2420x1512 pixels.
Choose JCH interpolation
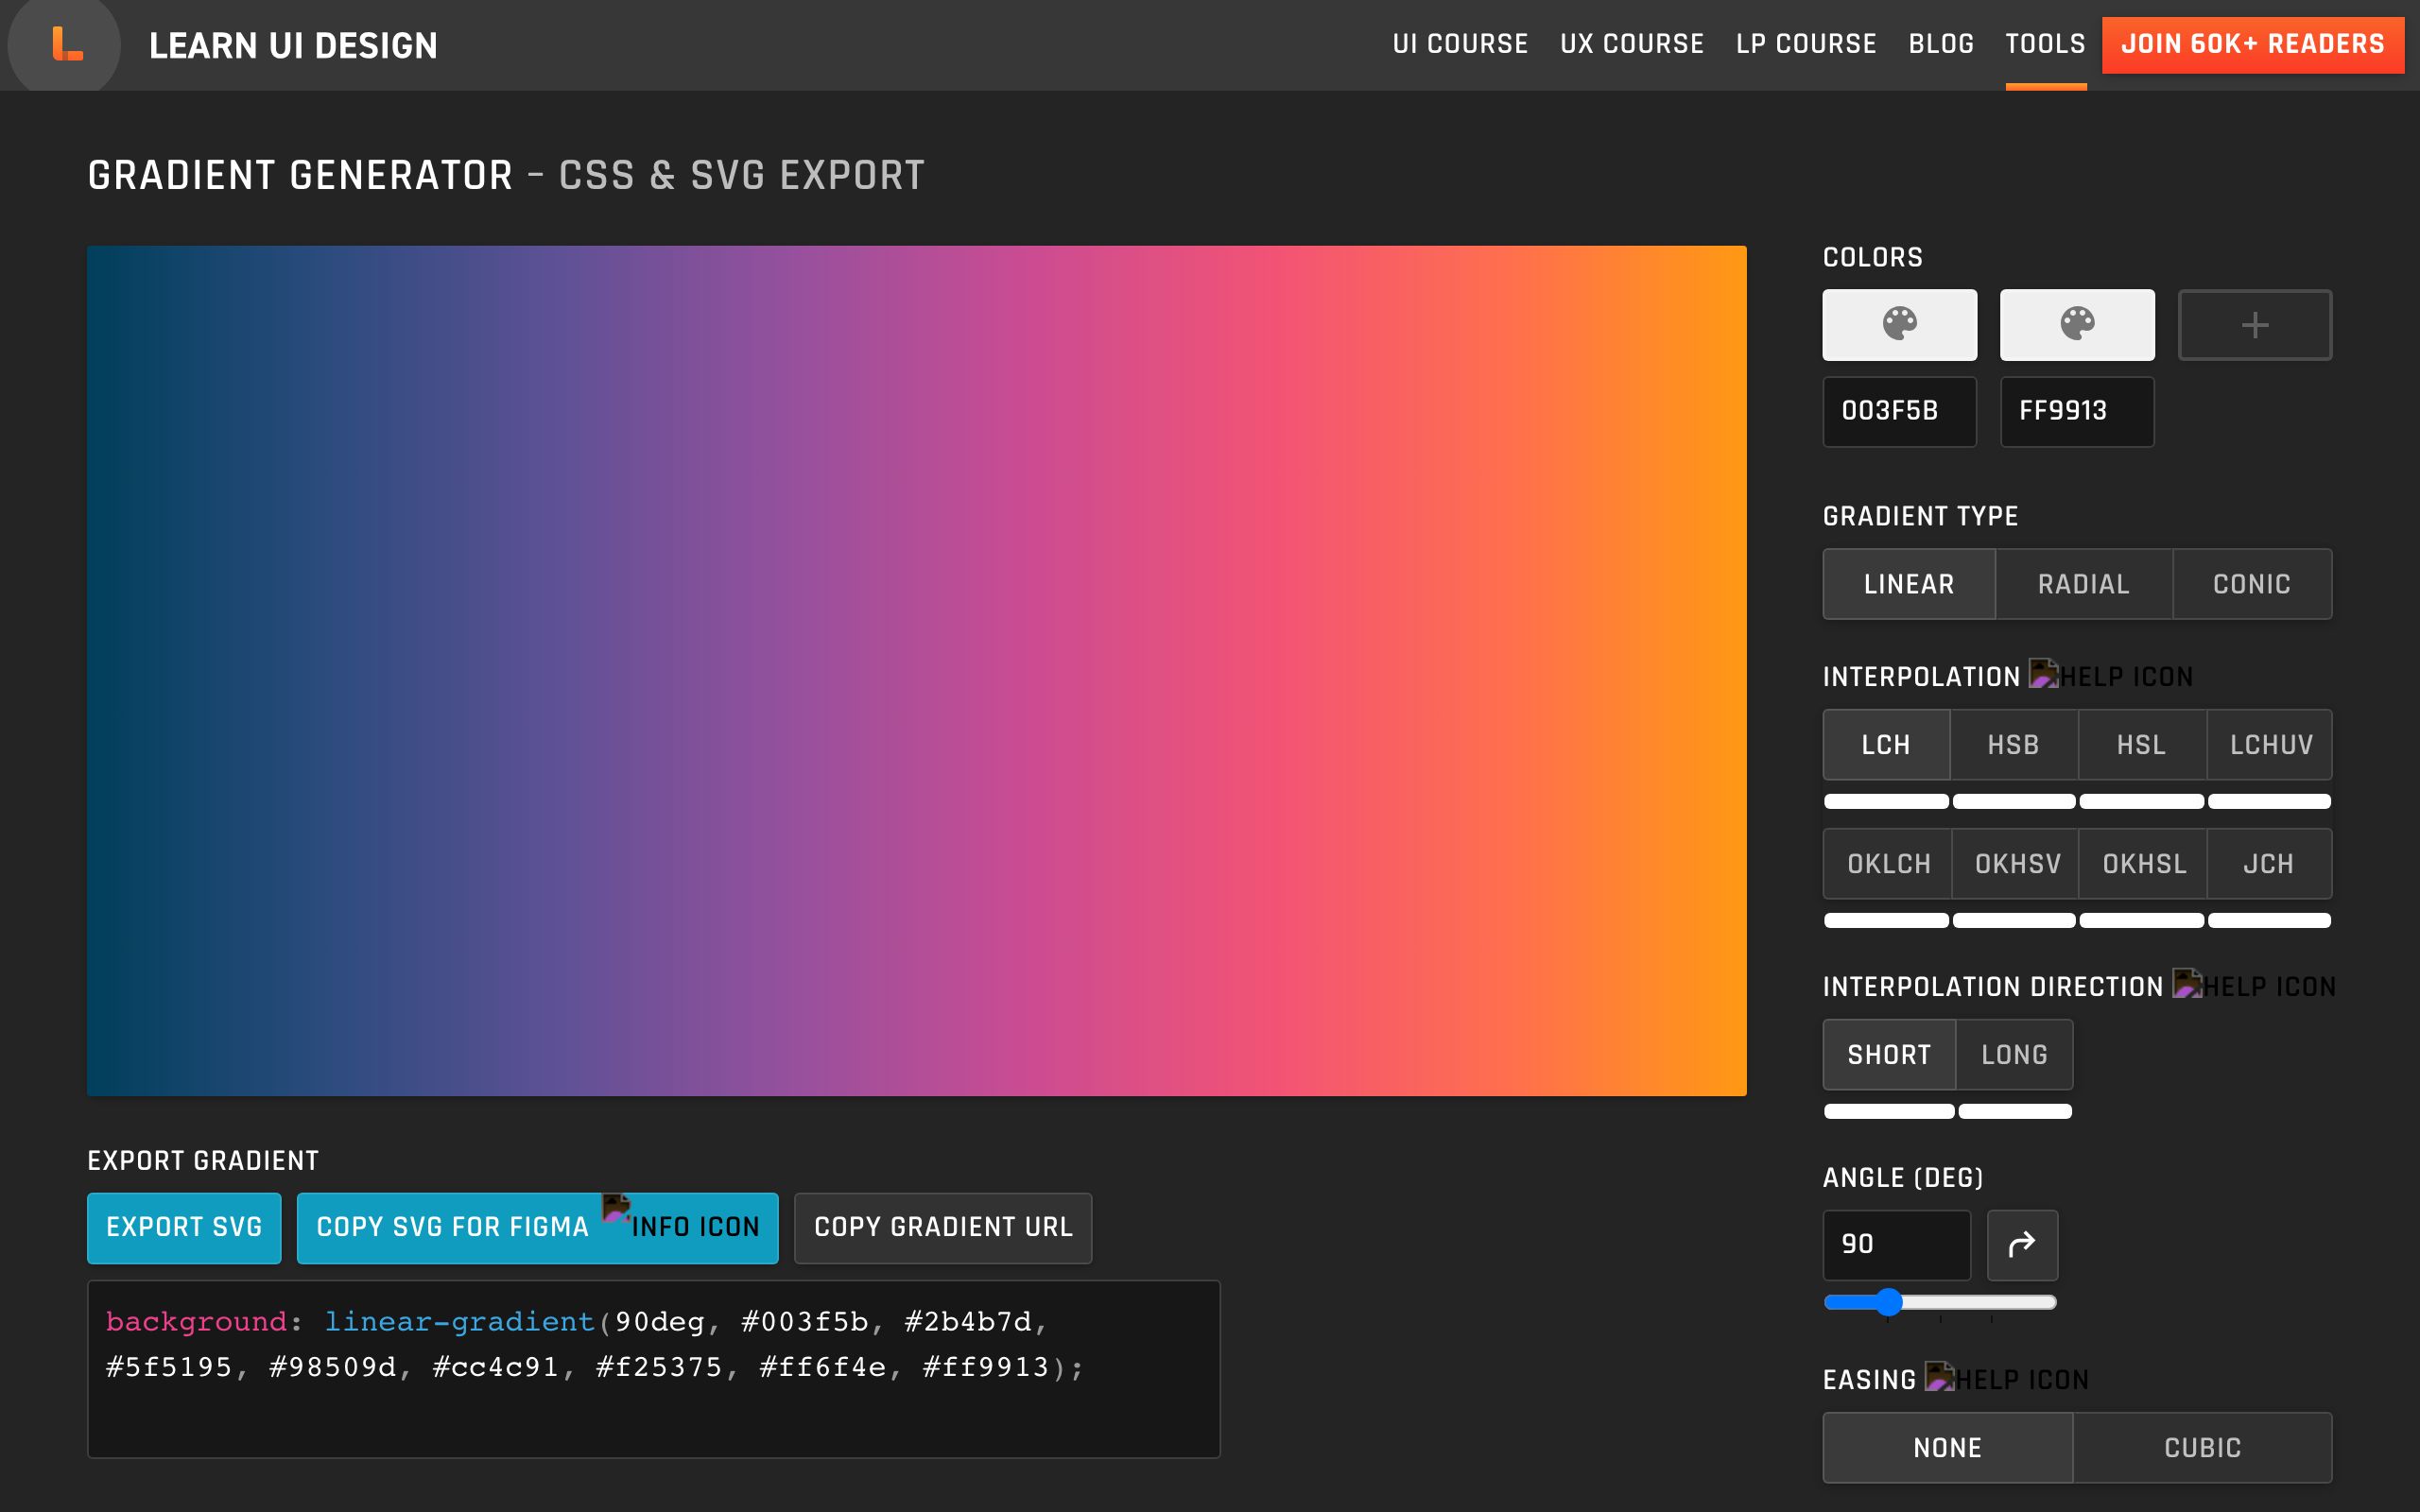pos(2268,864)
